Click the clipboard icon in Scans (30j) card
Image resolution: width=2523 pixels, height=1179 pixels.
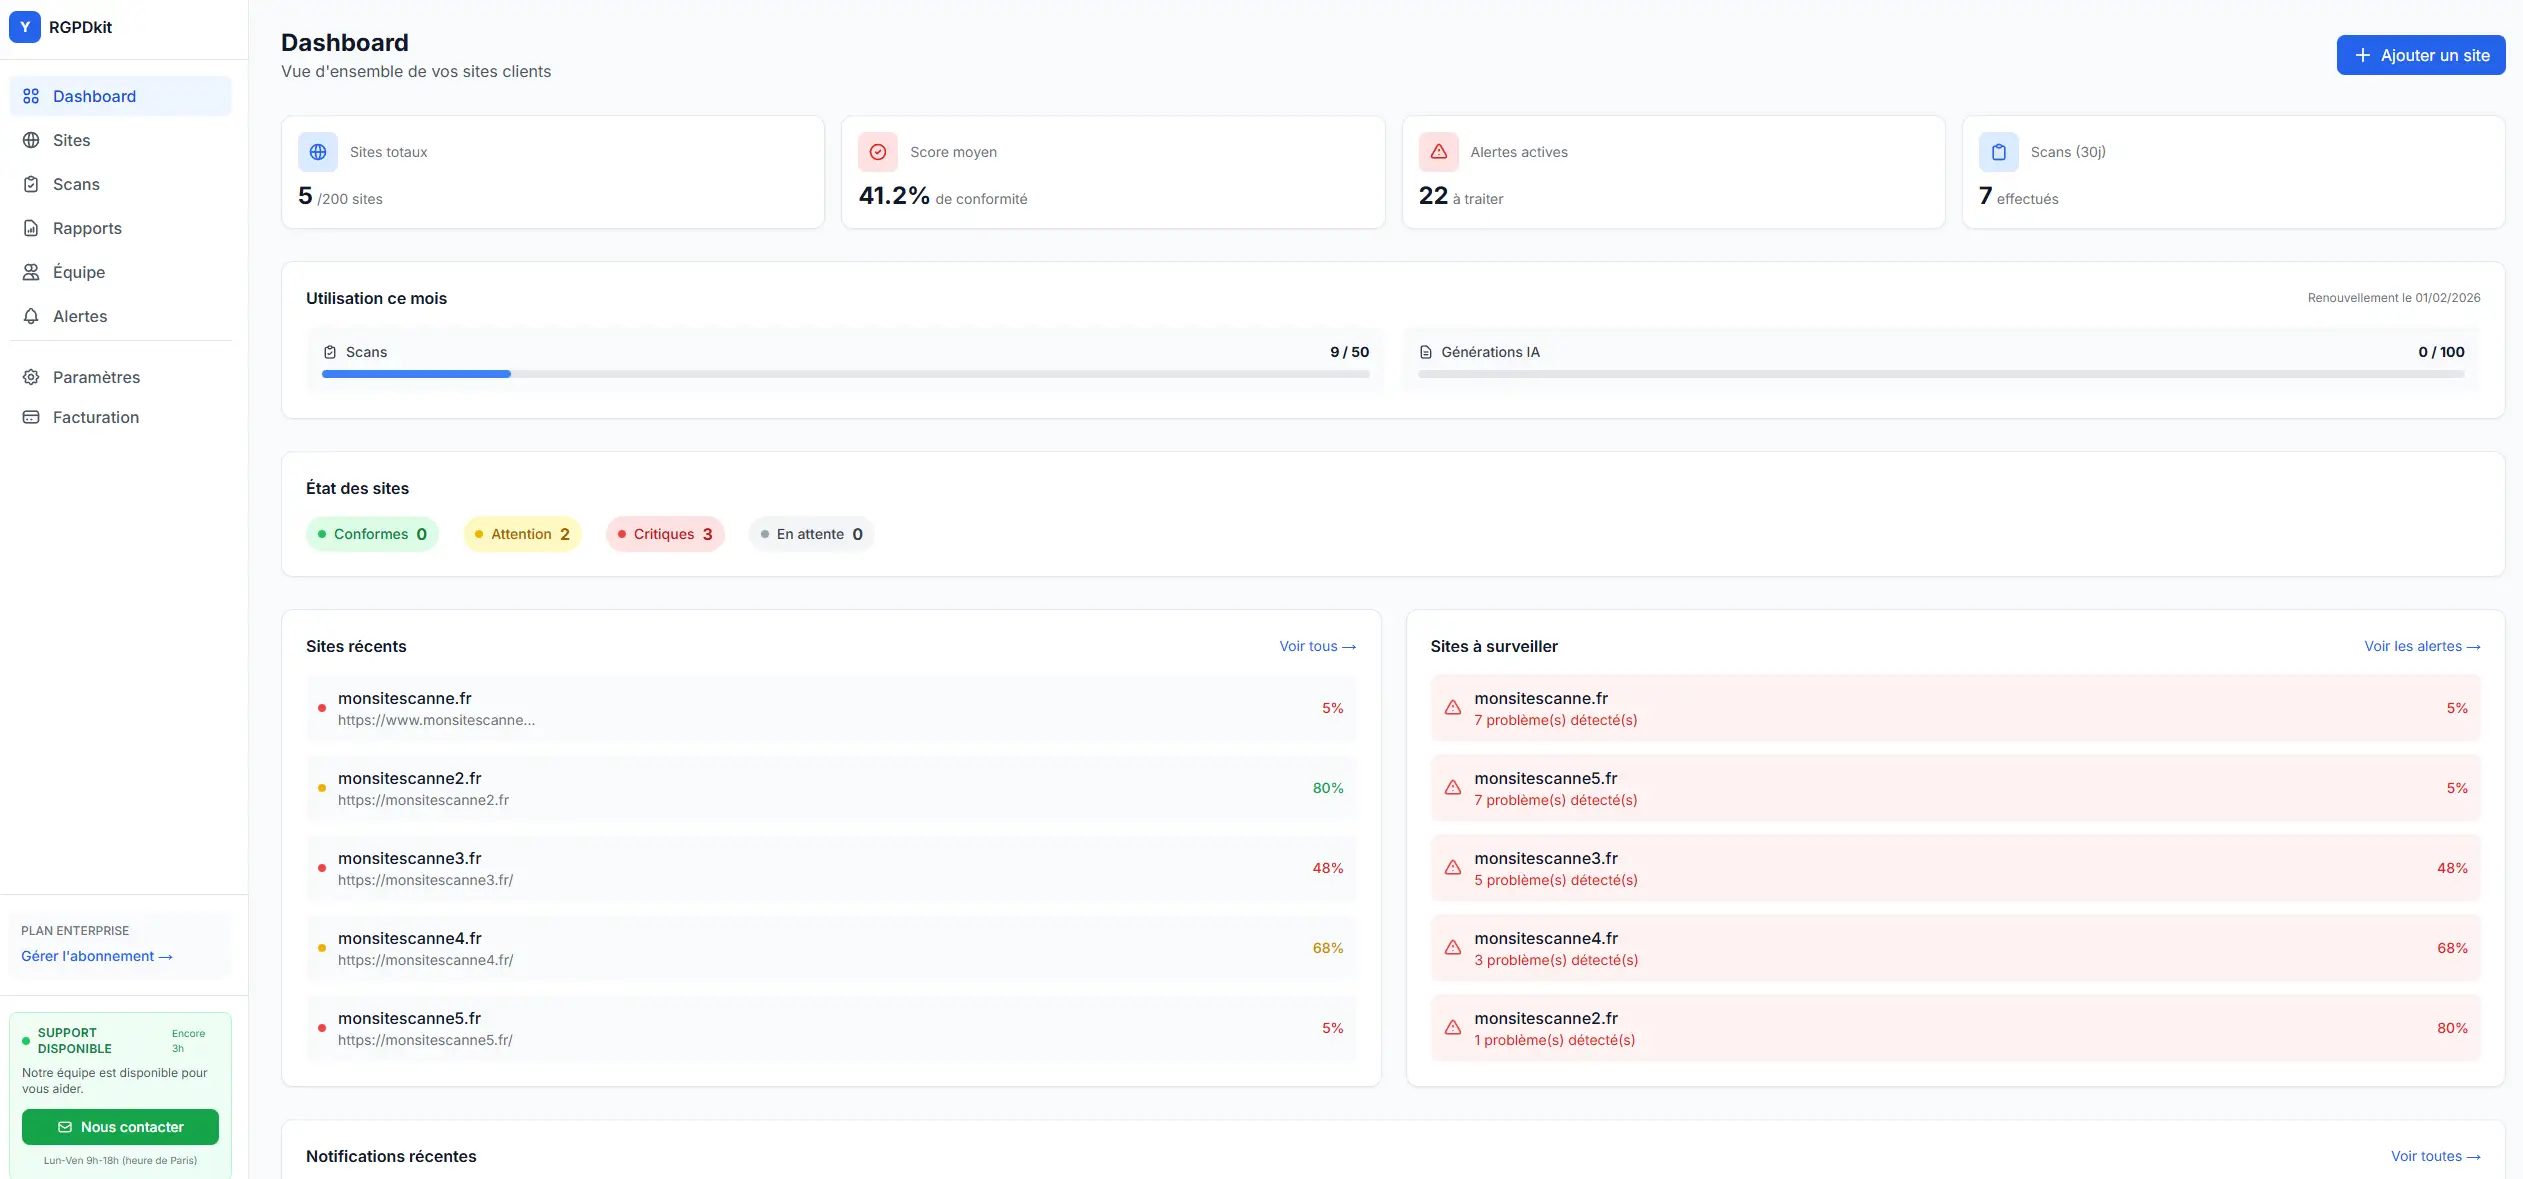[1999, 152]
